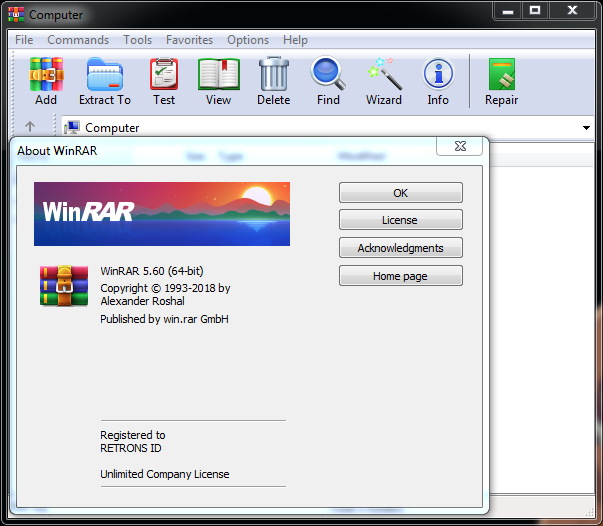Viewport: 603px width, 526px height.
Task: Show the Acknowledgments
Action: (x=401, y=248)
